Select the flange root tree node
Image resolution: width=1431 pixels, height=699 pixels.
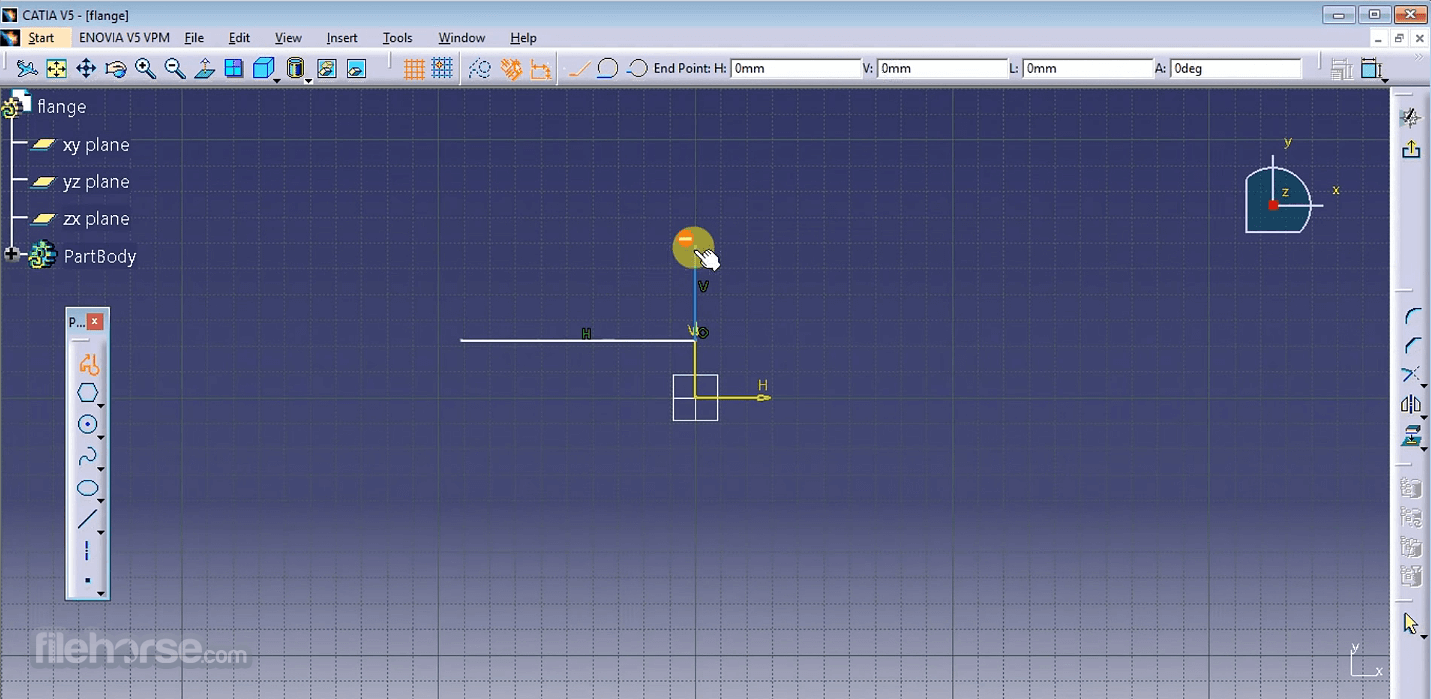pos(61,106)
